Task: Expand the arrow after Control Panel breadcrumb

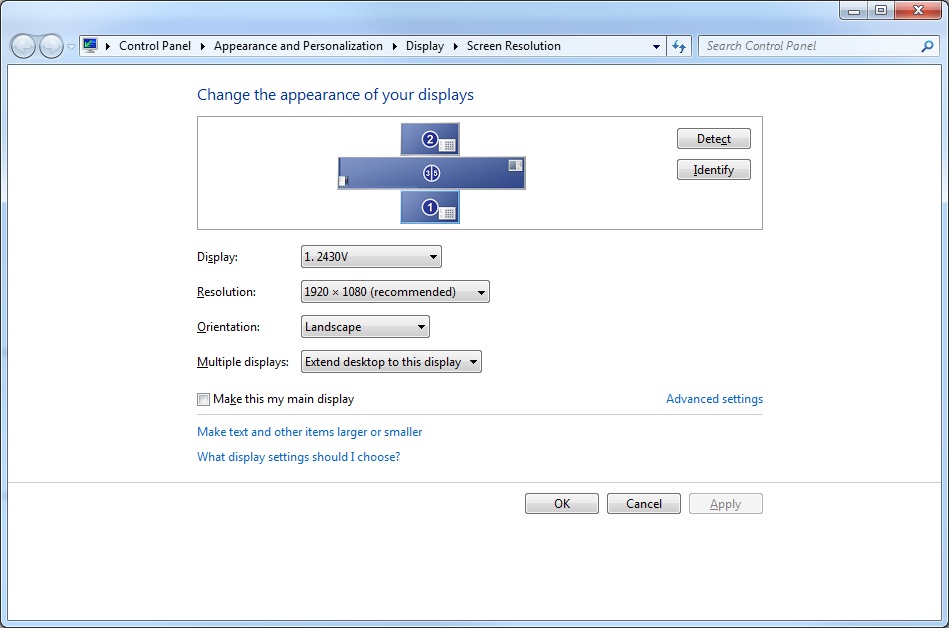Action: click(x=202, y=47)
